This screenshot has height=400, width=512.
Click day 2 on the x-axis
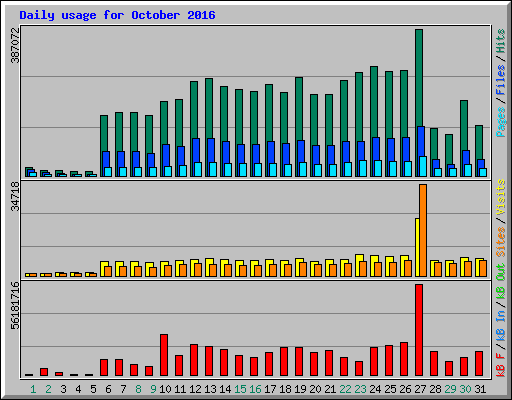coord(48,389)
